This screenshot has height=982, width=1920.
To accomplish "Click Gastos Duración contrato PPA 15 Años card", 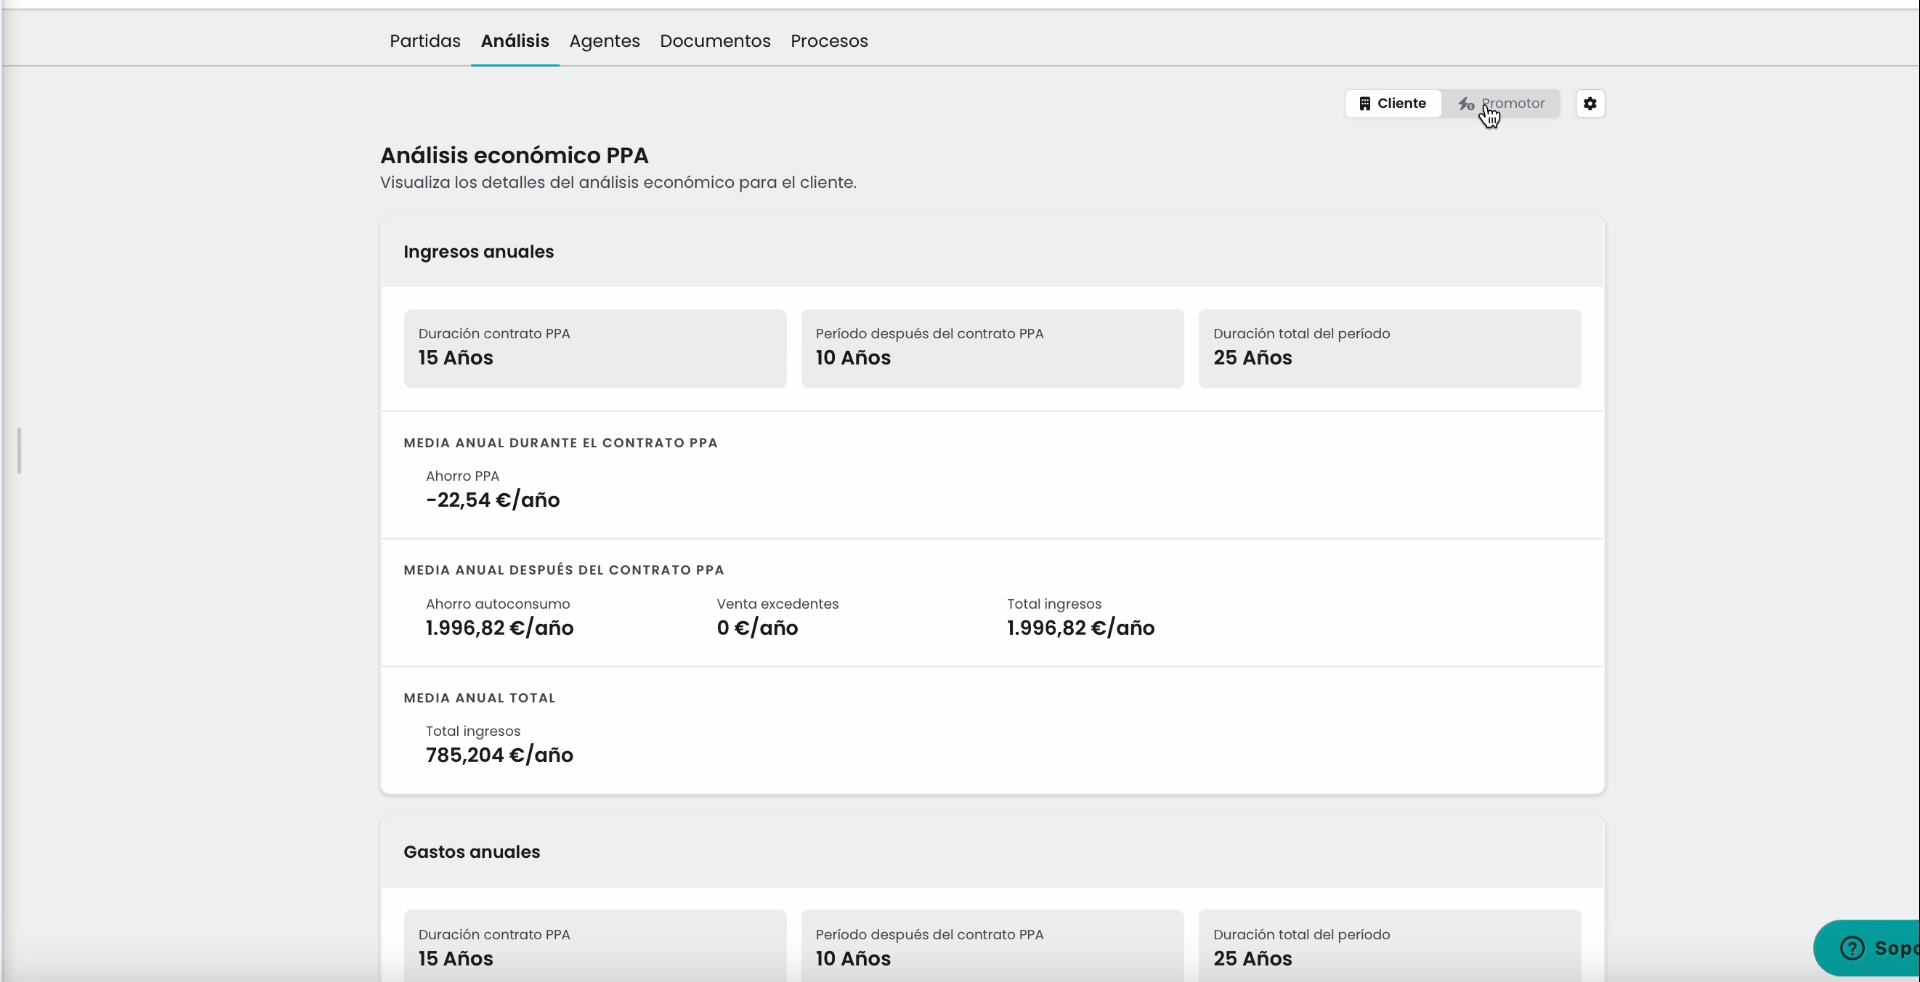I will pos(595,946).
